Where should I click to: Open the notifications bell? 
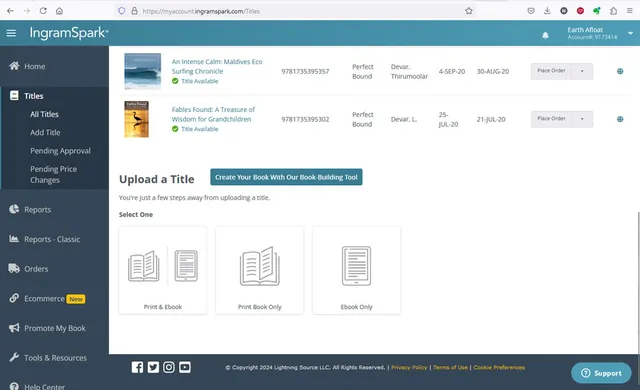[x=545, y=35]
